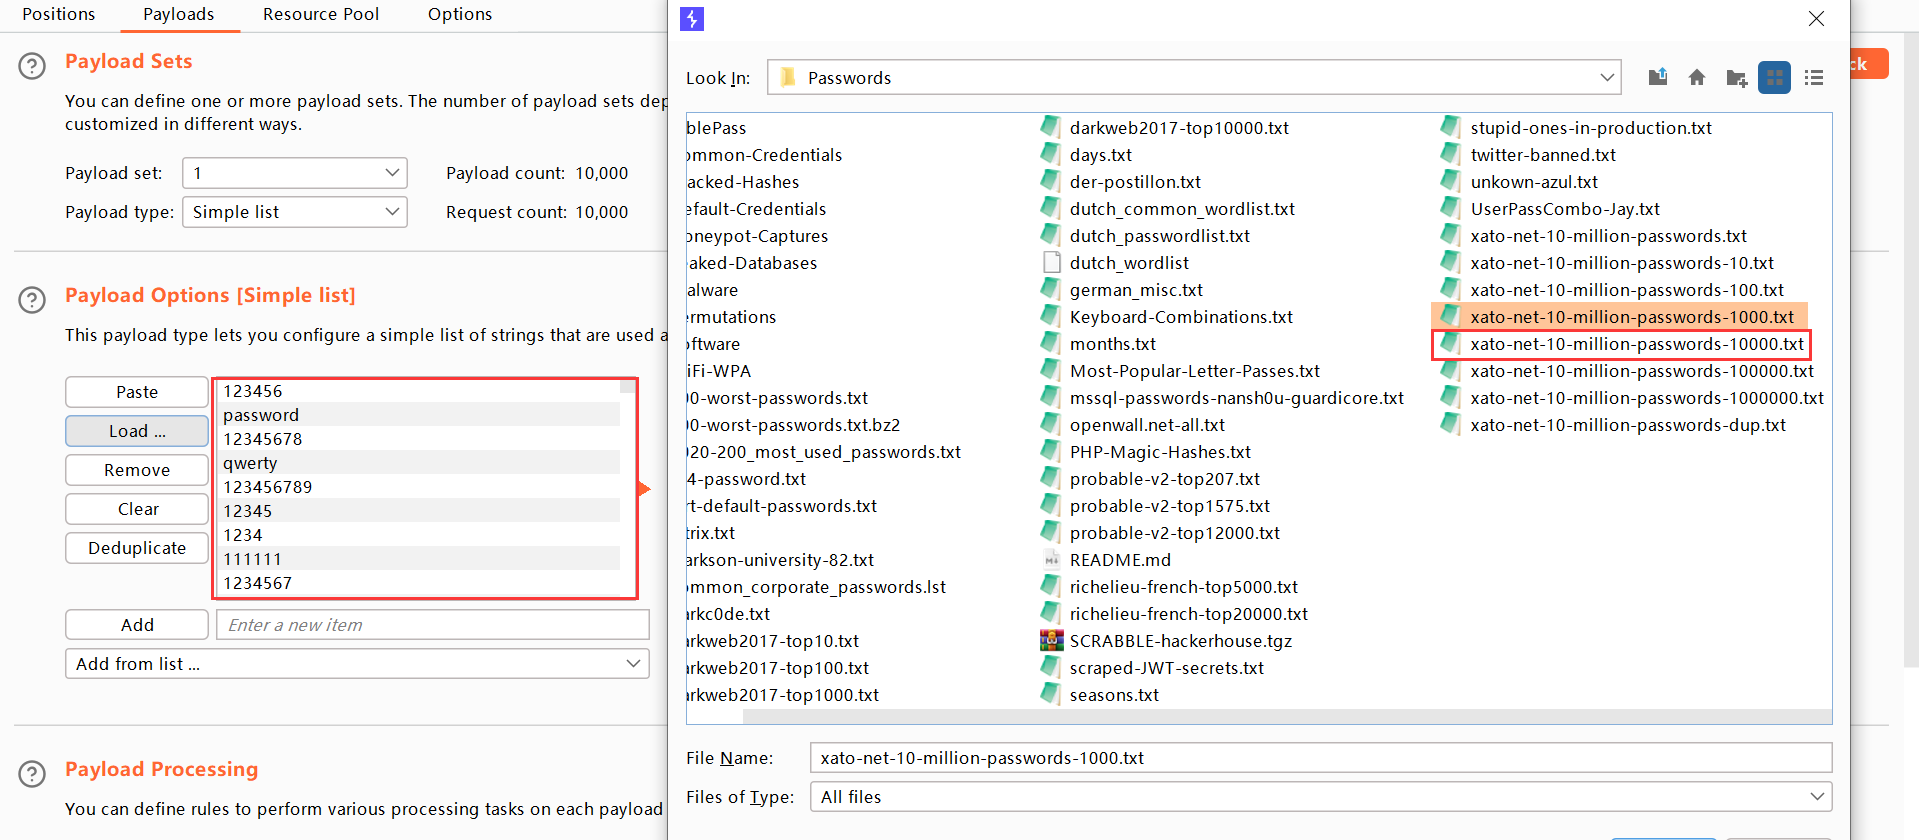Image resolution: width=1919 pixels, height=840 pixels.
Task: Select payload entry '111111' in list
Action: (x=419, y=559)
